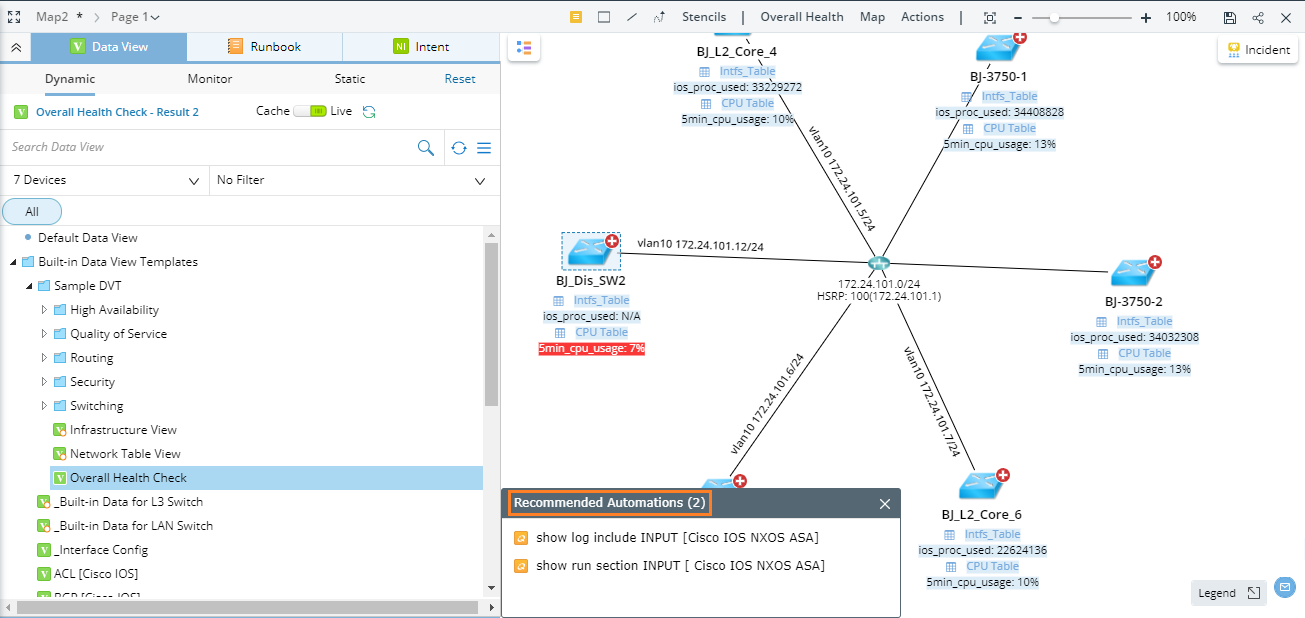1305x618 pixels.
Task: Open the Actions menu
Action: (x=922, y=16)
